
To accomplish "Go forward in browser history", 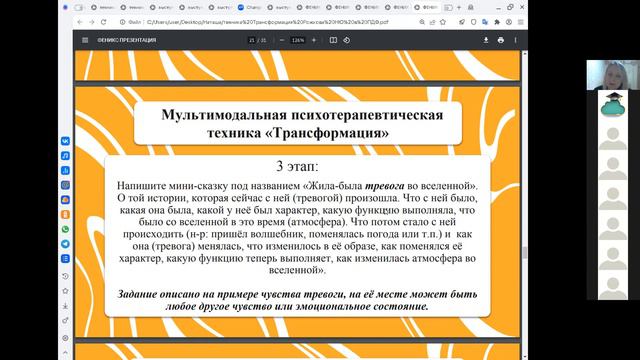I will click(x=91, y=22).
